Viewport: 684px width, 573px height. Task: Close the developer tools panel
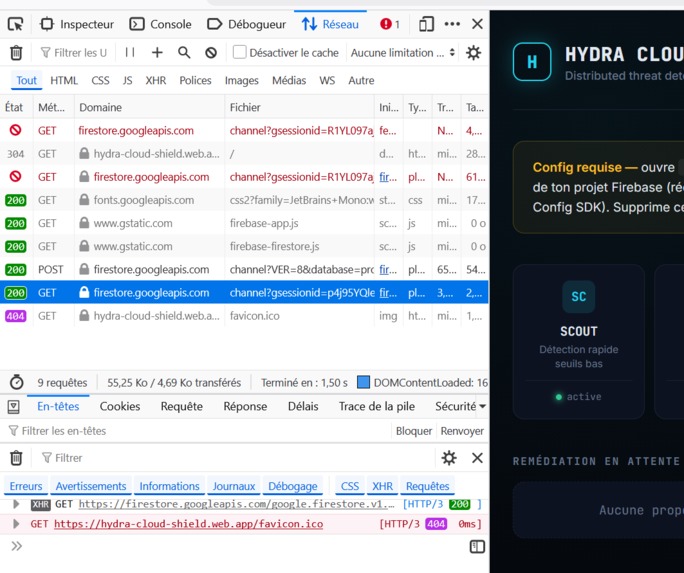(x=477, y=24)
